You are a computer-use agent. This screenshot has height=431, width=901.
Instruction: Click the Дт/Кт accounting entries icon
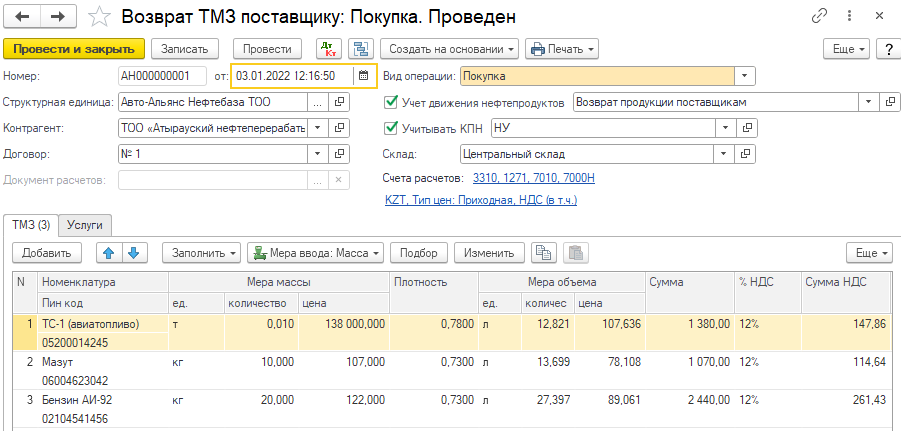pos(328,49)
